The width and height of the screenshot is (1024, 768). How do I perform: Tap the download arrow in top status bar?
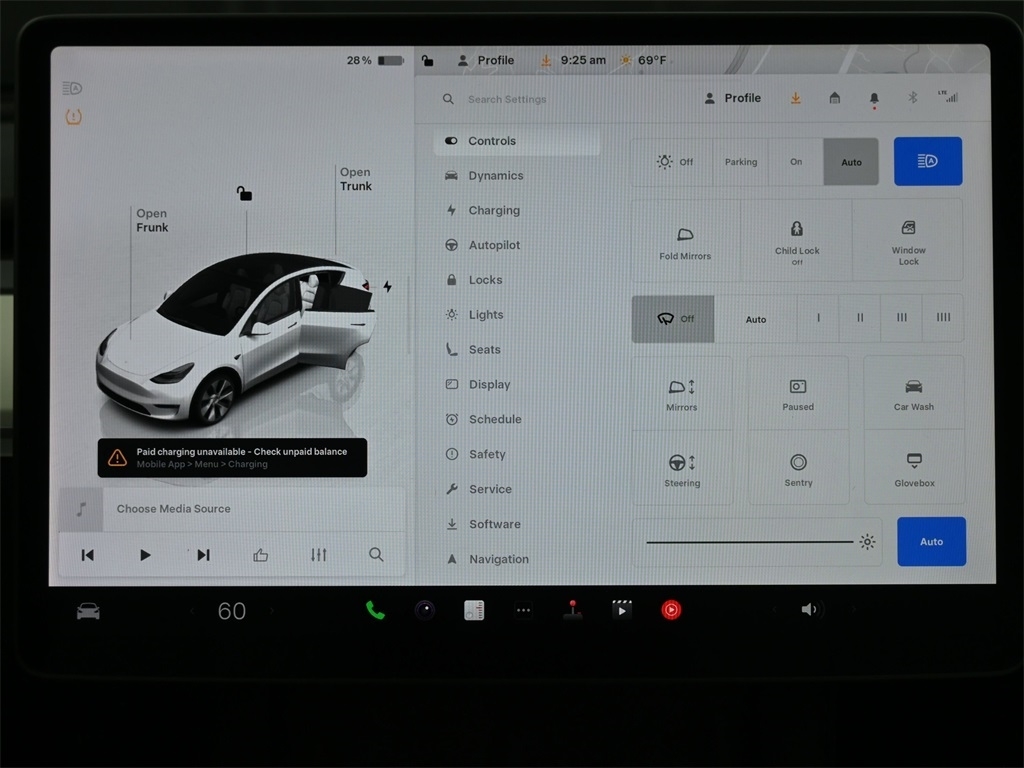pyautogui.click(x=546, y=60)
